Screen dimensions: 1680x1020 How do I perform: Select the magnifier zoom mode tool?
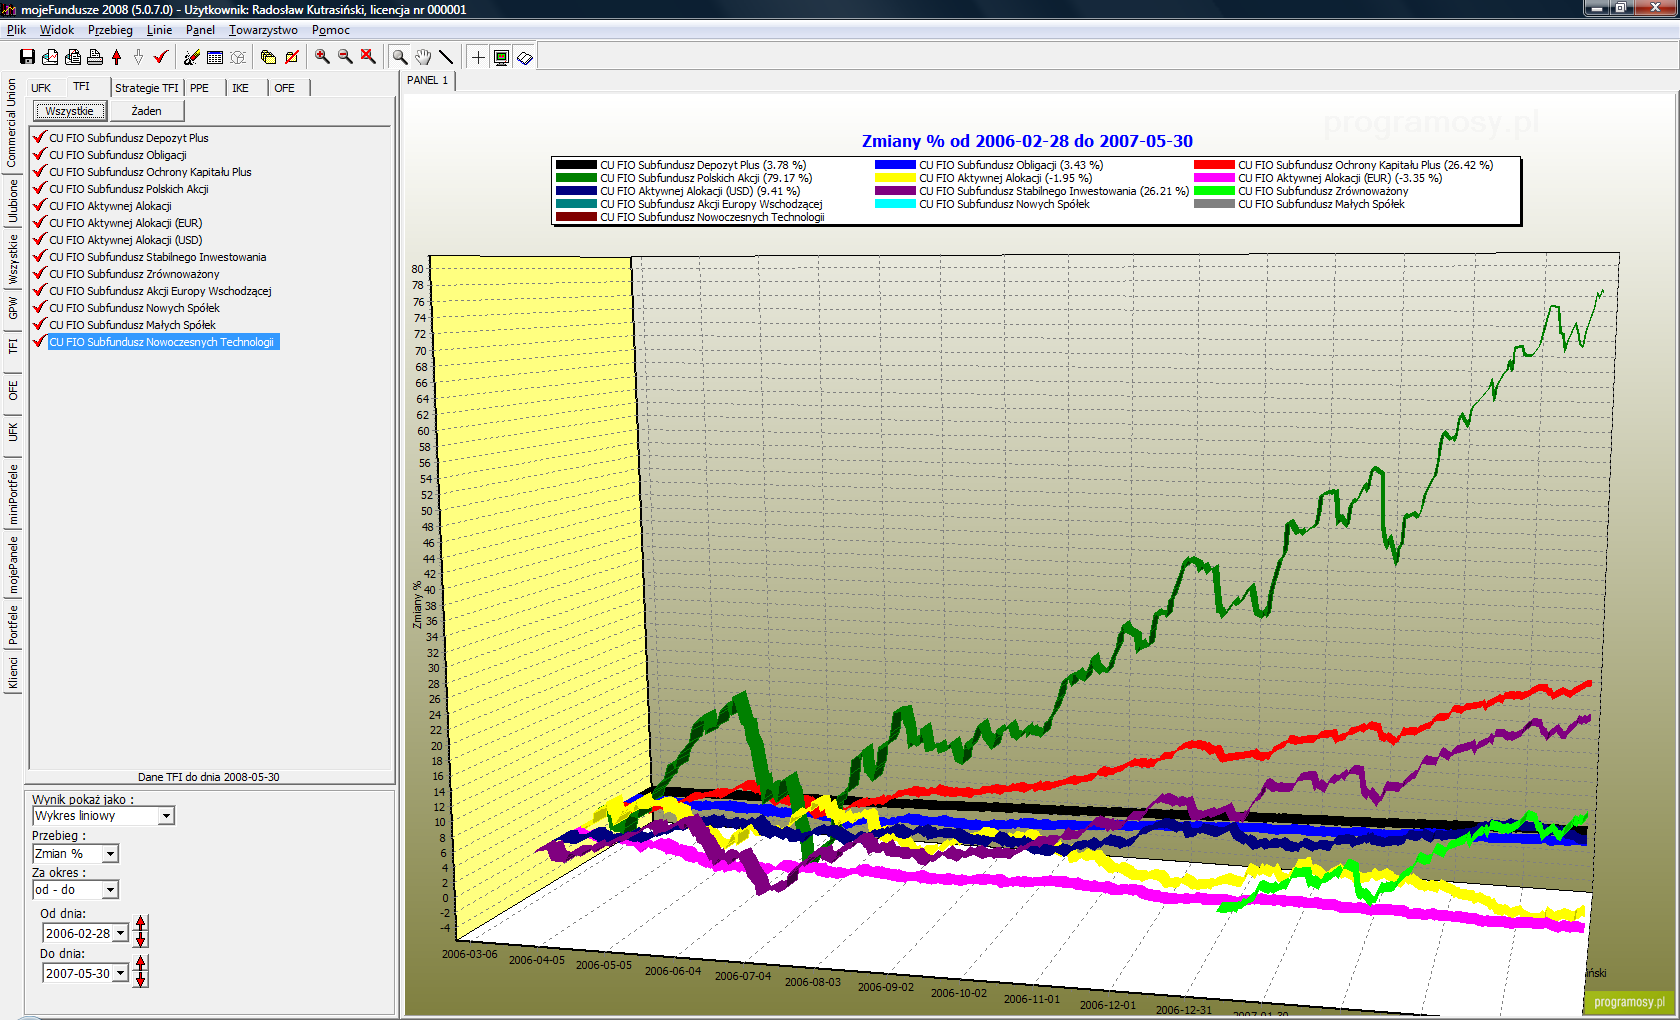point(400,57)
